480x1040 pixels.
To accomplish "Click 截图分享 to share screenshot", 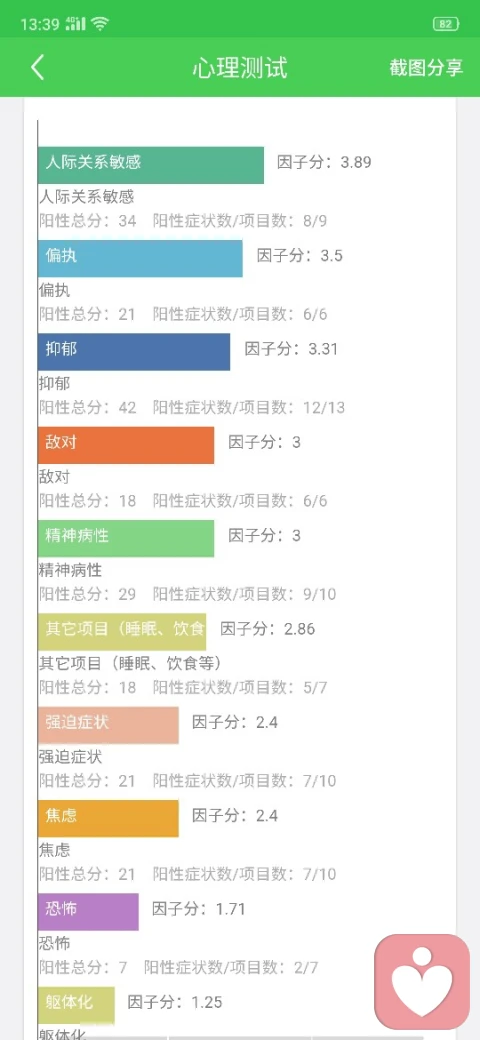I will coord(426,68).
